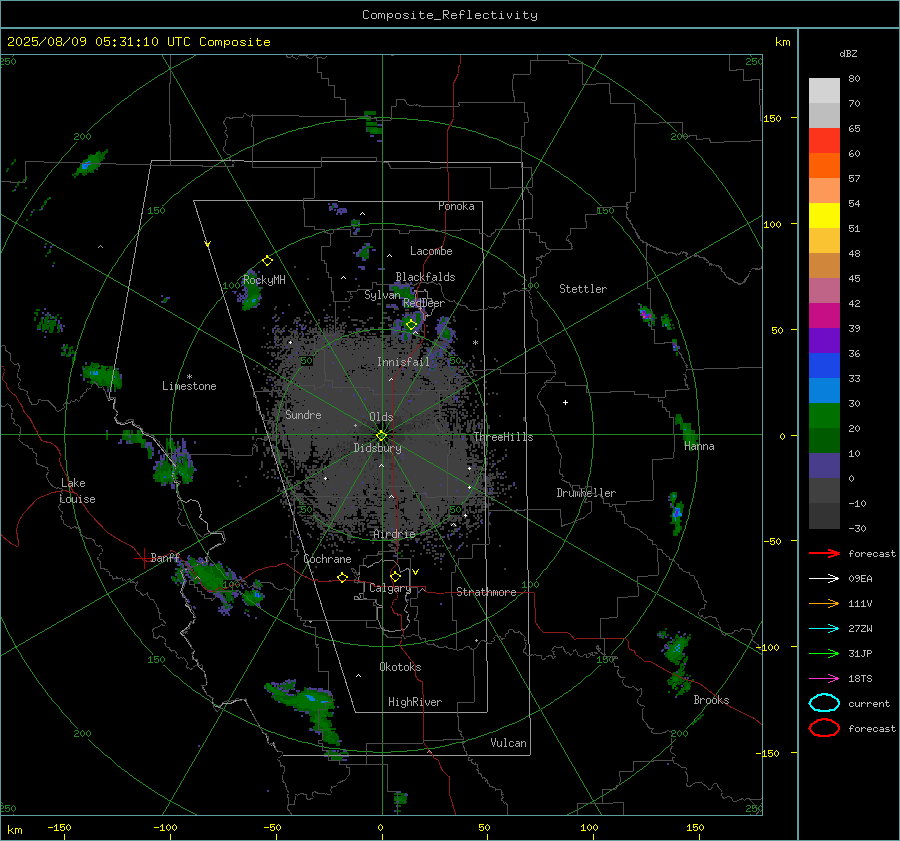Image resolution: width=900 pixels, height=841 pixels.
Task: Click the Vulcan city label
Action: coord(509,743)
